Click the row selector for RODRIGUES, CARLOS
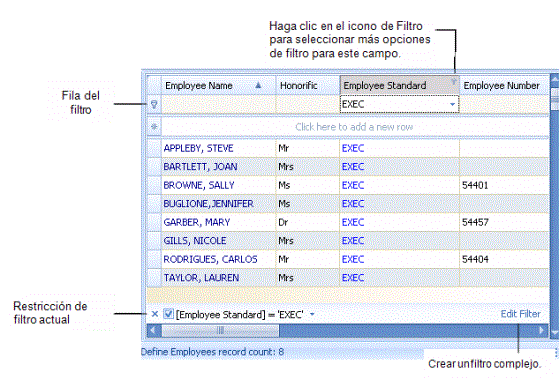 pyautogui.click(x=154, y=259)
